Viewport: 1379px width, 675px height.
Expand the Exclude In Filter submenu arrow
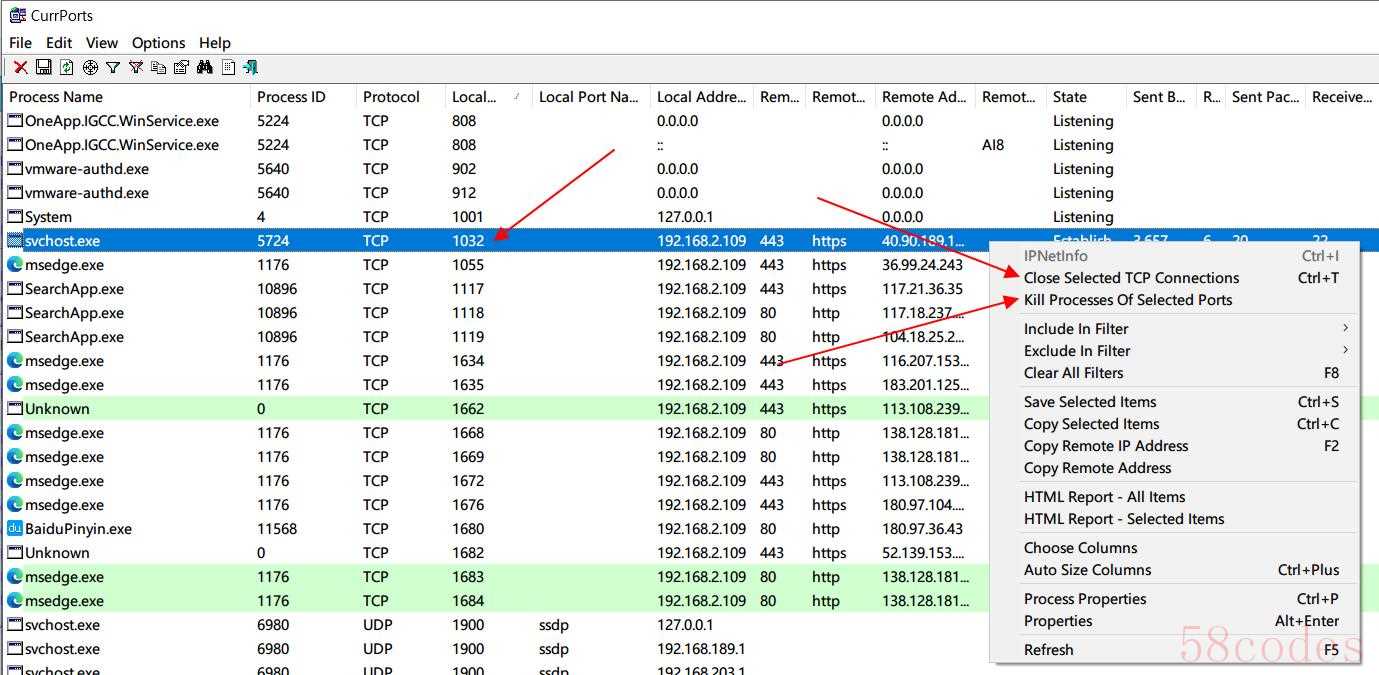point(1345,350)
